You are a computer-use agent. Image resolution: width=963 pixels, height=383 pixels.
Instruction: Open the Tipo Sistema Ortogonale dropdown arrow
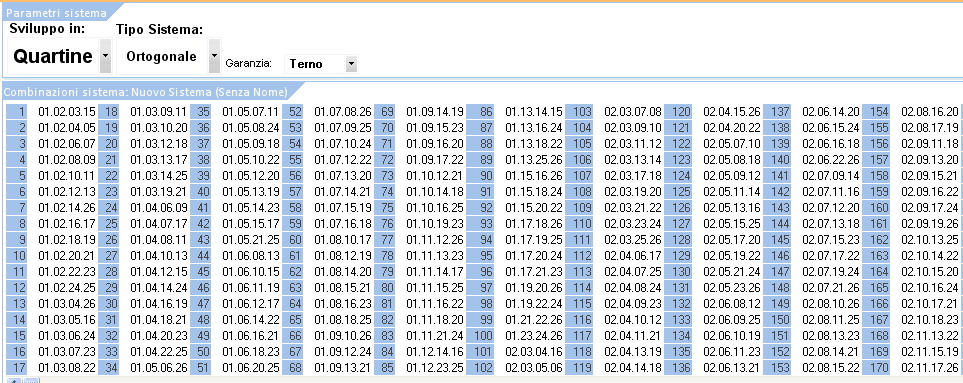tap(214, 56)
